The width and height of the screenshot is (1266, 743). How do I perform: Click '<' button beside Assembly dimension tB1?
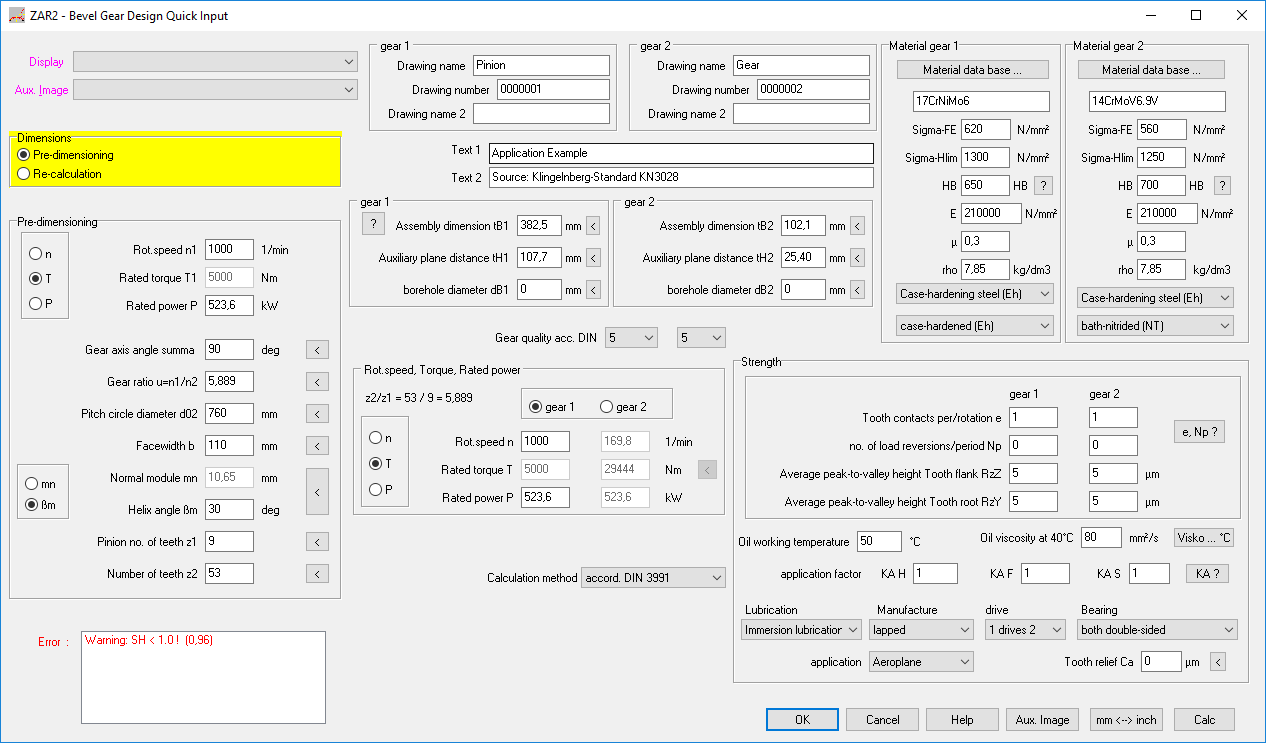click(592, 226)
